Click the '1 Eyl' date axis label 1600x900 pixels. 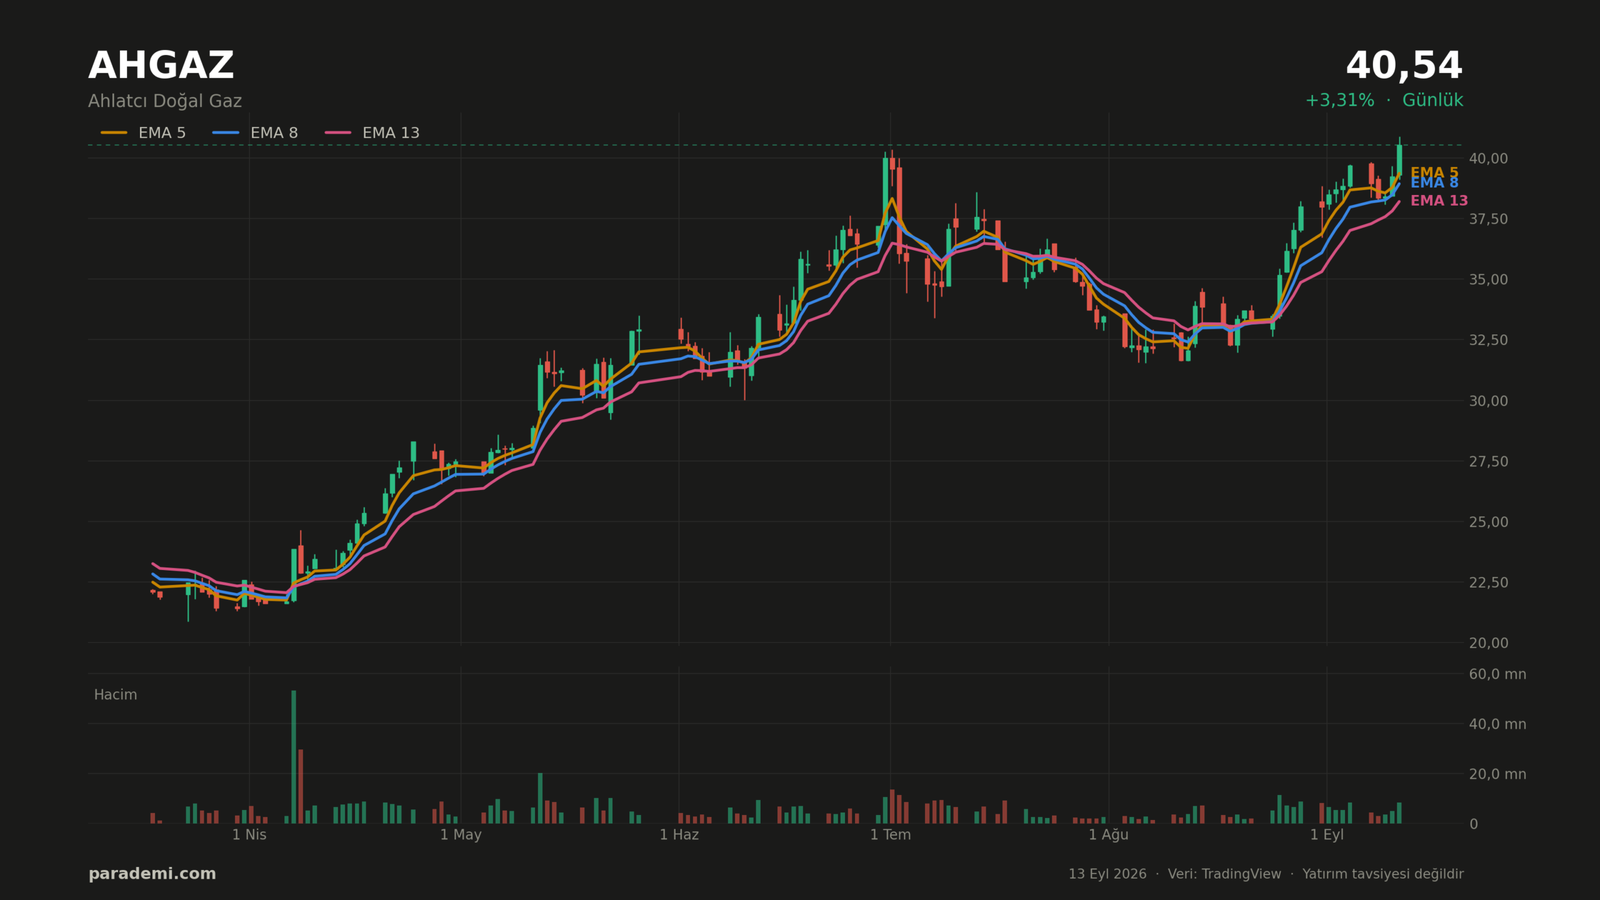(1327, 835)
